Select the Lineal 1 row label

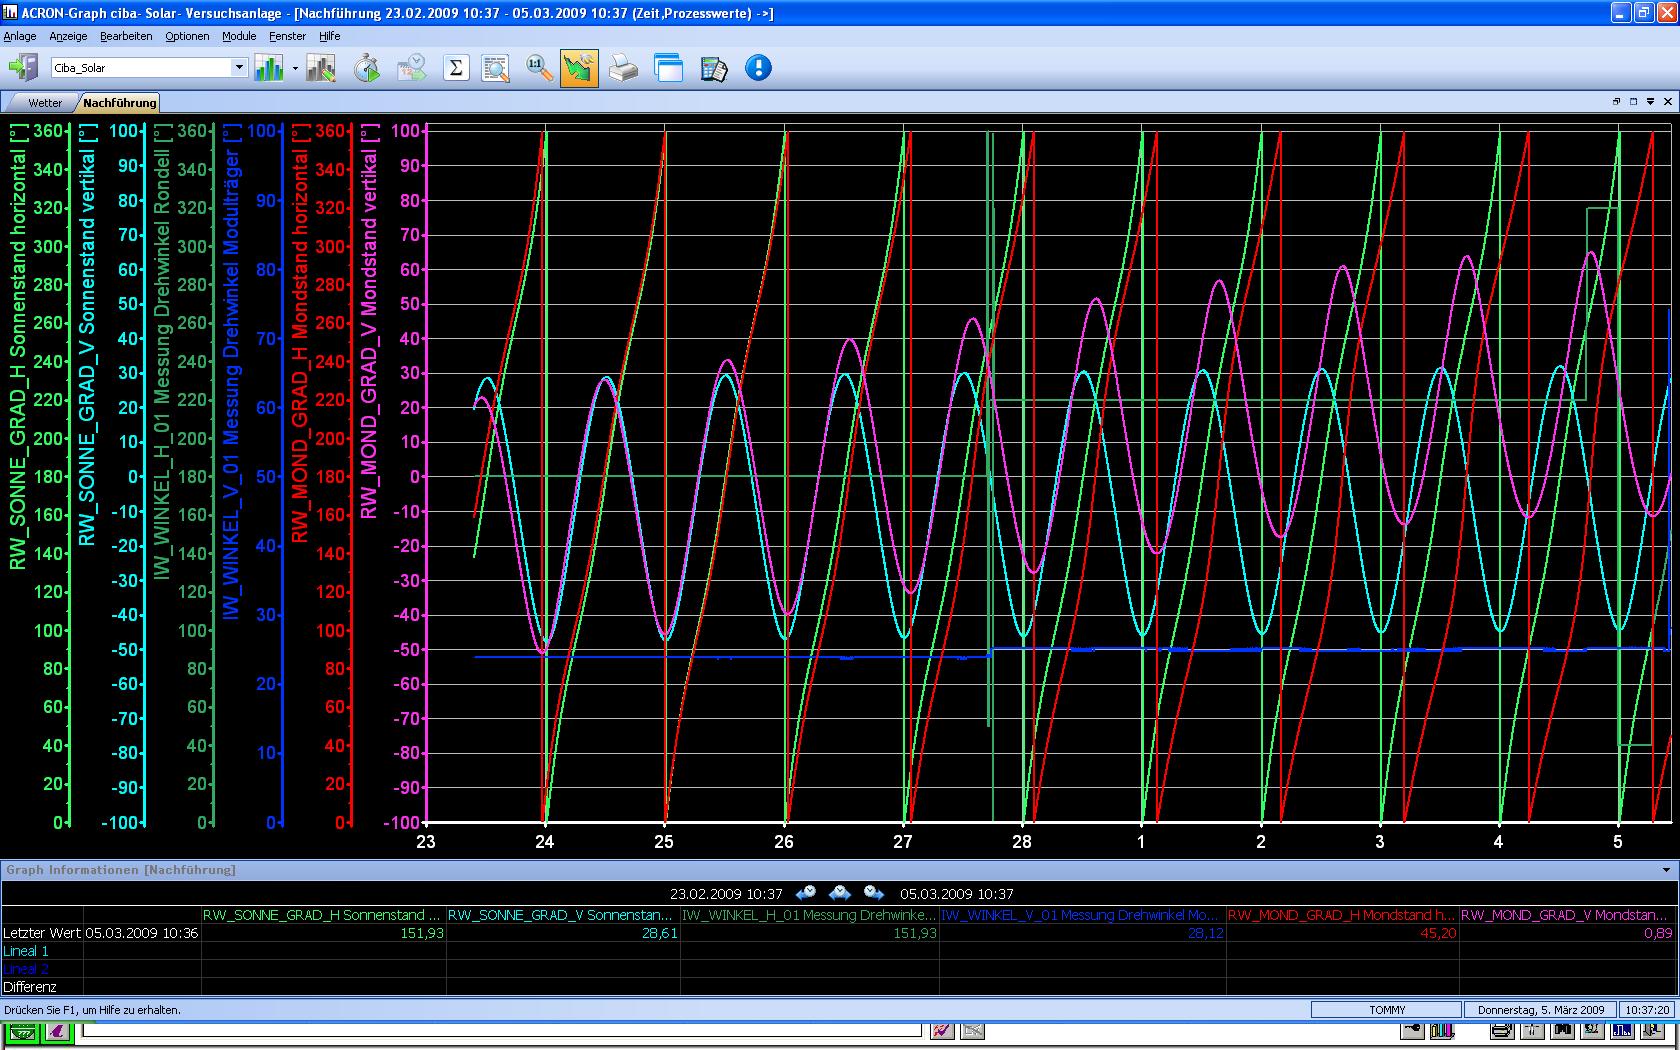(x=26, y=951)
